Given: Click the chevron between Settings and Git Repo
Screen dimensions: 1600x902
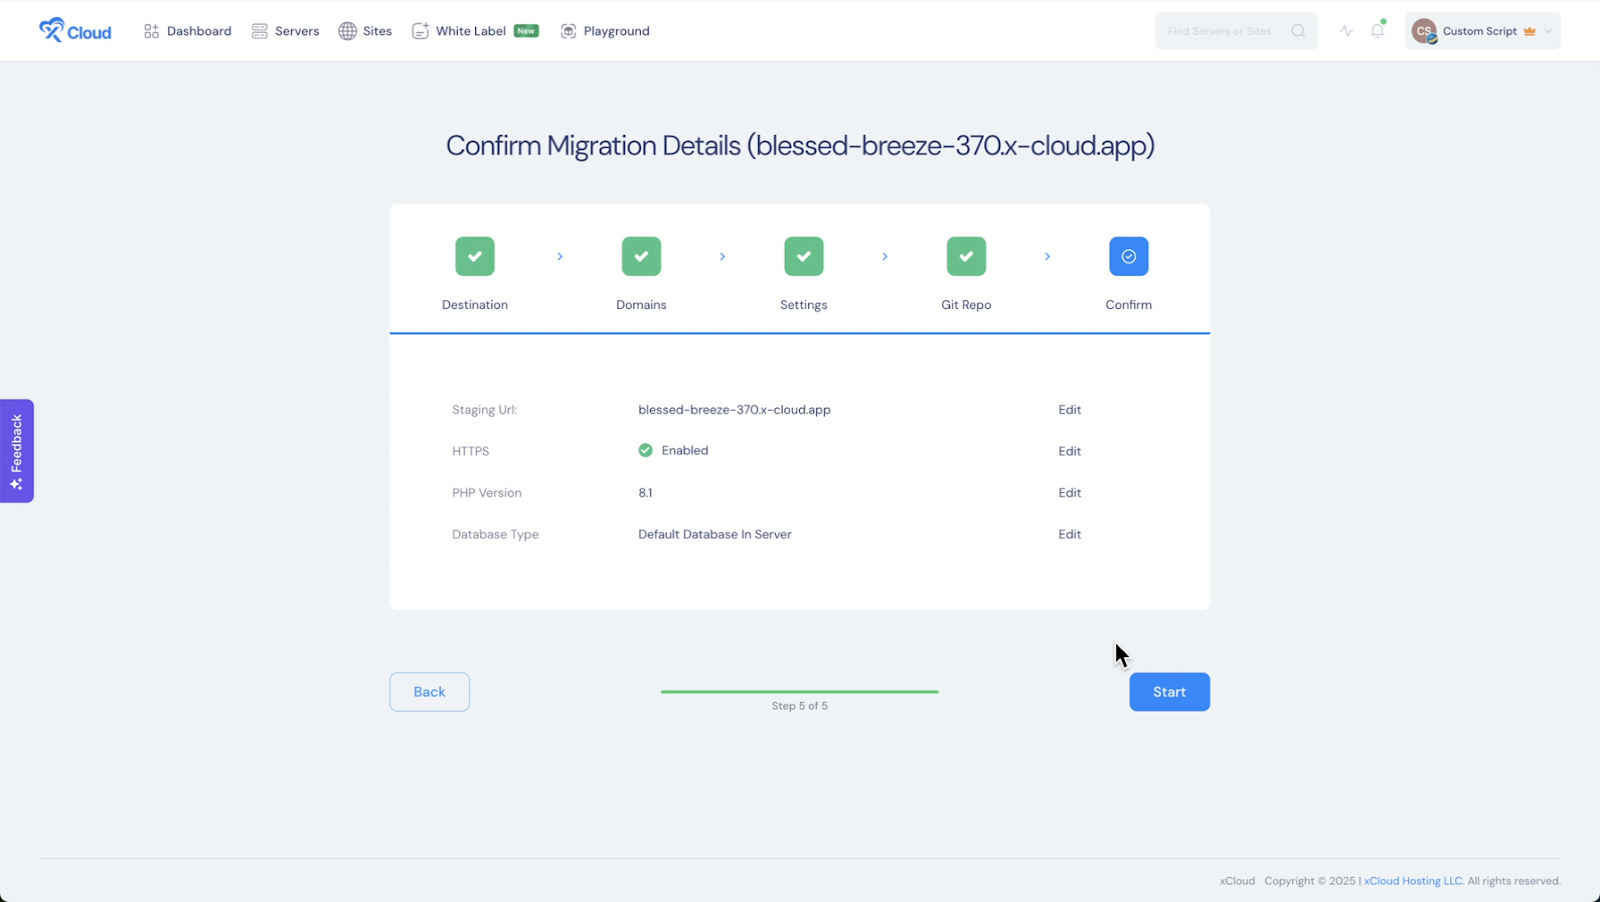Looking at the screenshot, I should click(x=884, y=256).
